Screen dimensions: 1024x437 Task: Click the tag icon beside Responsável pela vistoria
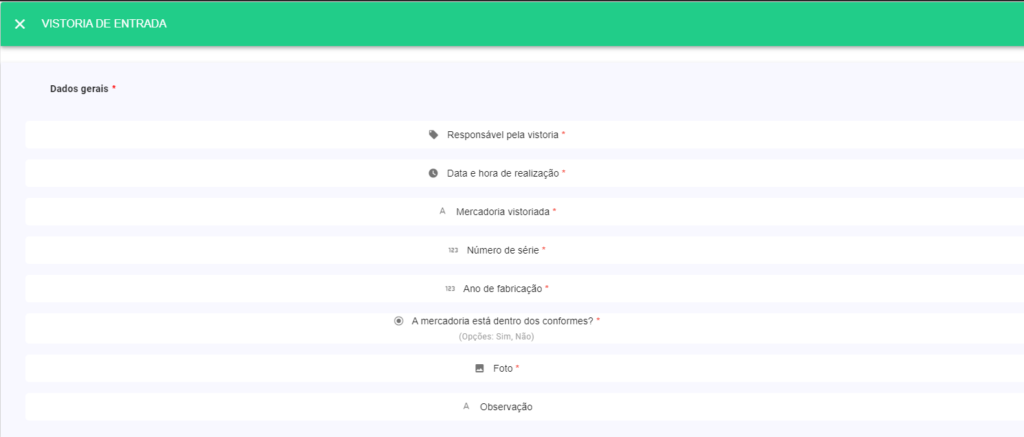pos(433,134)
